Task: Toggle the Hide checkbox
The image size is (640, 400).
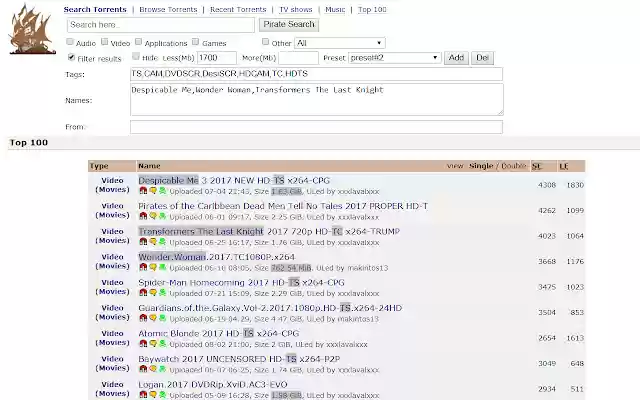Action: [x=136, y=57]
